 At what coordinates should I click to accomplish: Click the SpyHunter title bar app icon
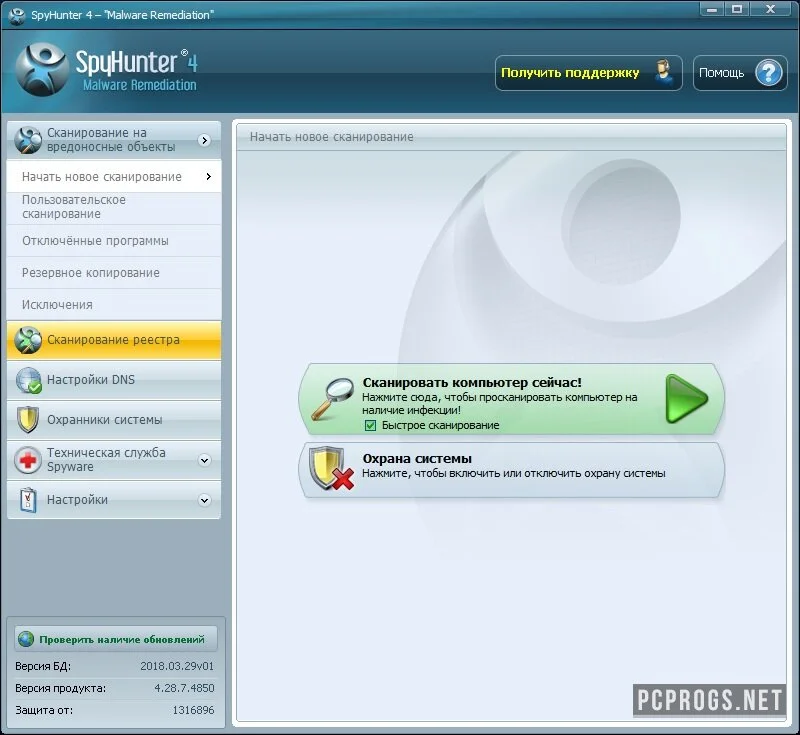17,15
